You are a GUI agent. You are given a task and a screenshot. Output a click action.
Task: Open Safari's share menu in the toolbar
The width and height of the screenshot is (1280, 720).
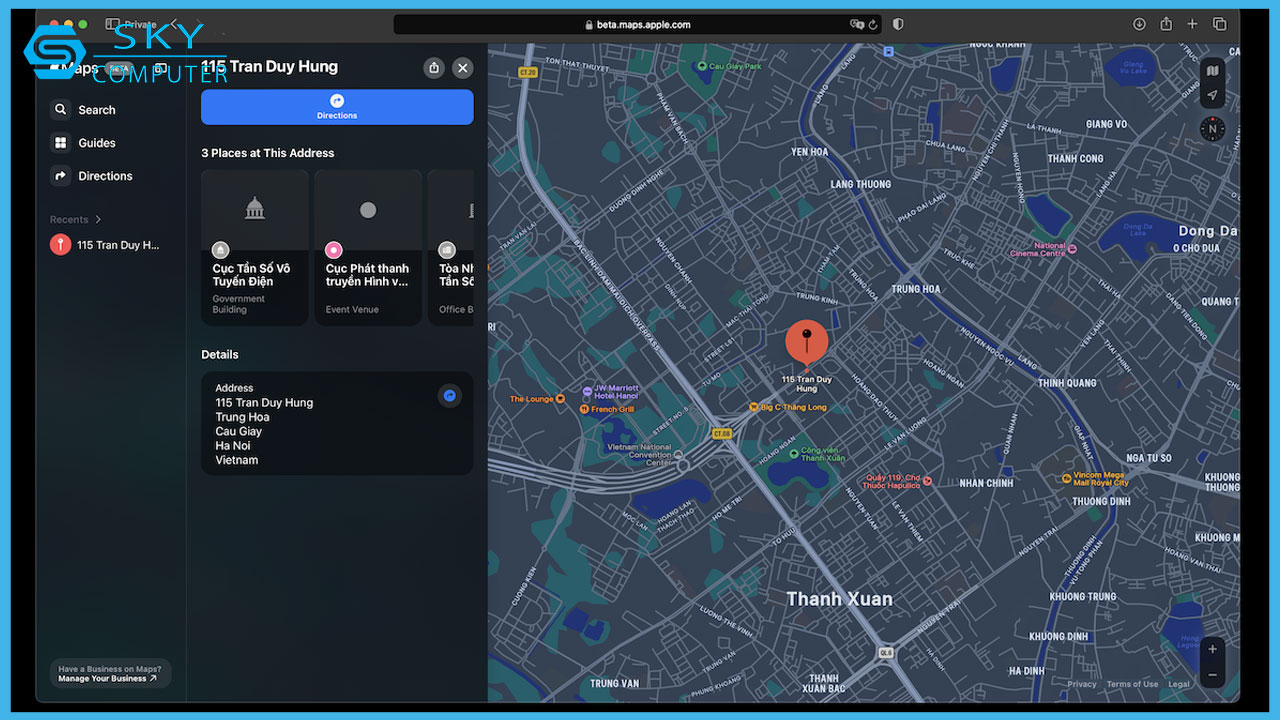[1166, 24]
